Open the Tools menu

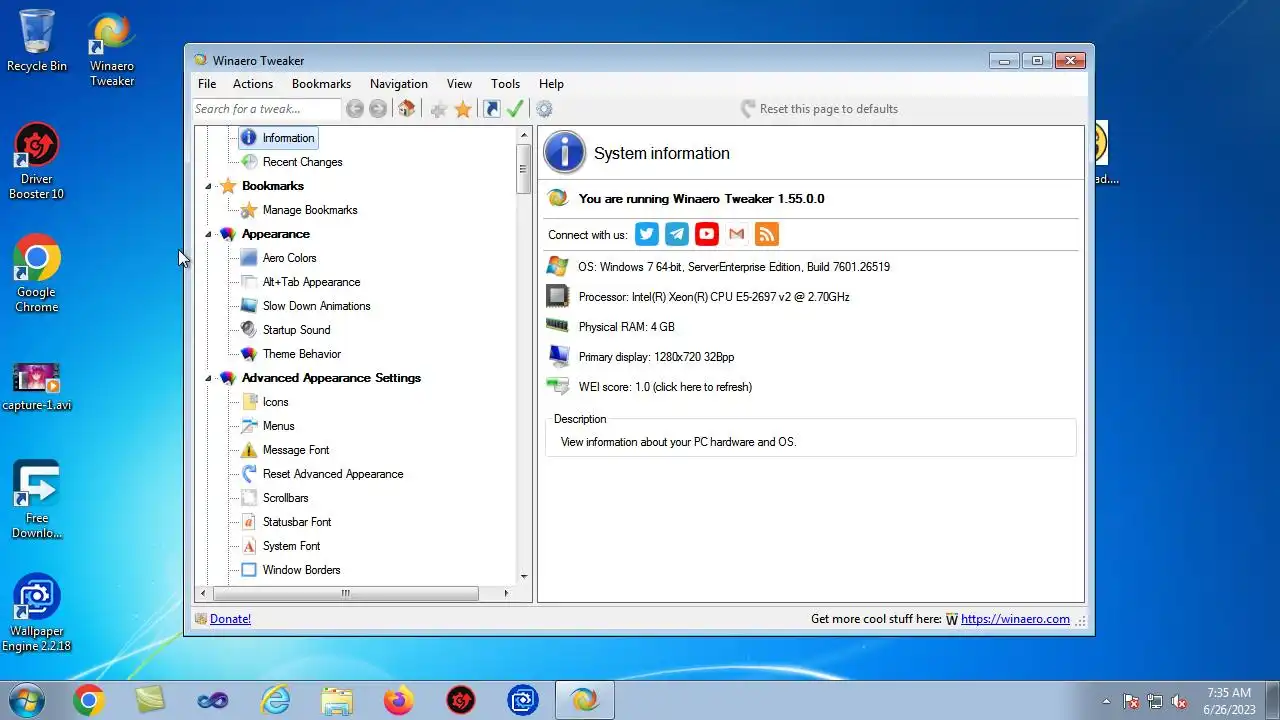505,84
